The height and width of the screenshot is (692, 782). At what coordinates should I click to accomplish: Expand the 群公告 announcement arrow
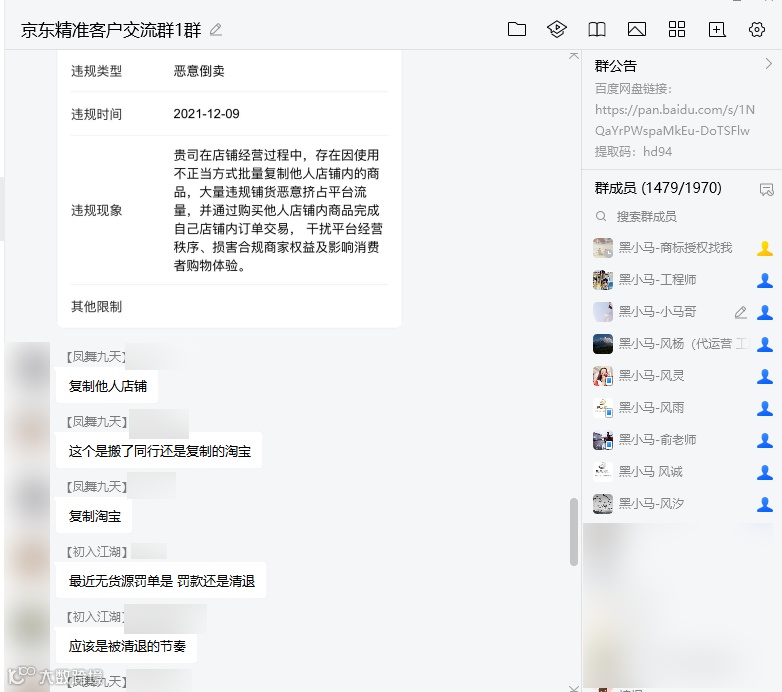769,64
